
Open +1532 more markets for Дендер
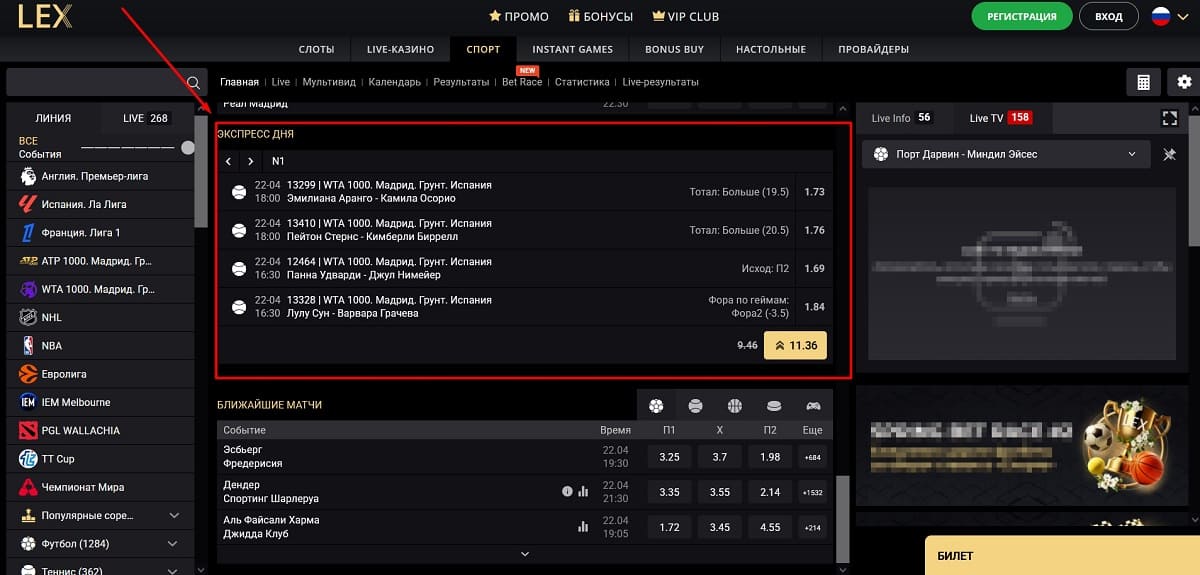click(x=813, y=492)
